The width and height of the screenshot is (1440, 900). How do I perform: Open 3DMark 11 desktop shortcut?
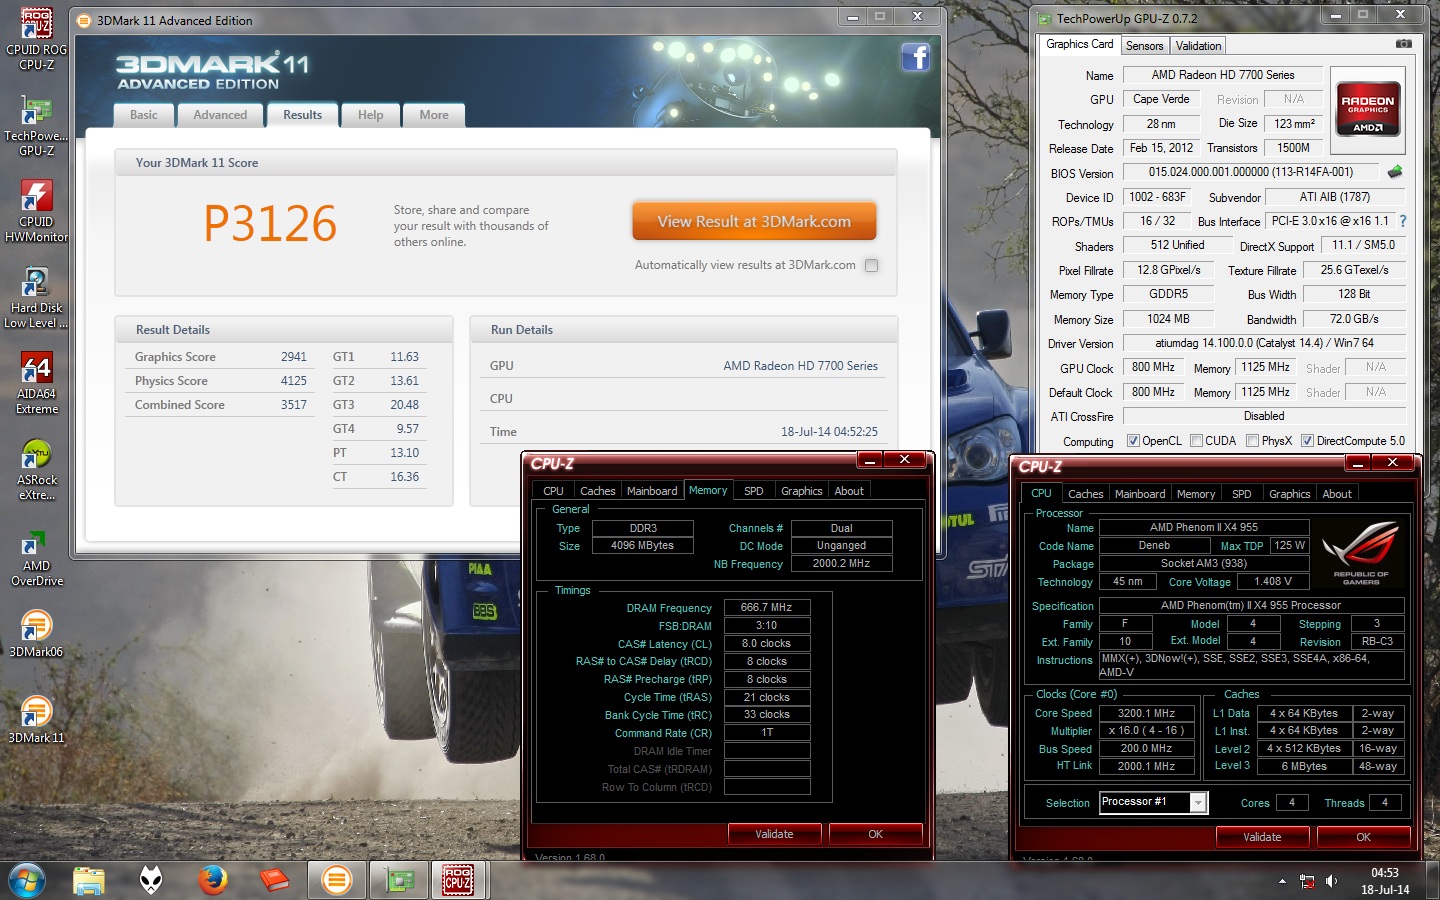36,720
